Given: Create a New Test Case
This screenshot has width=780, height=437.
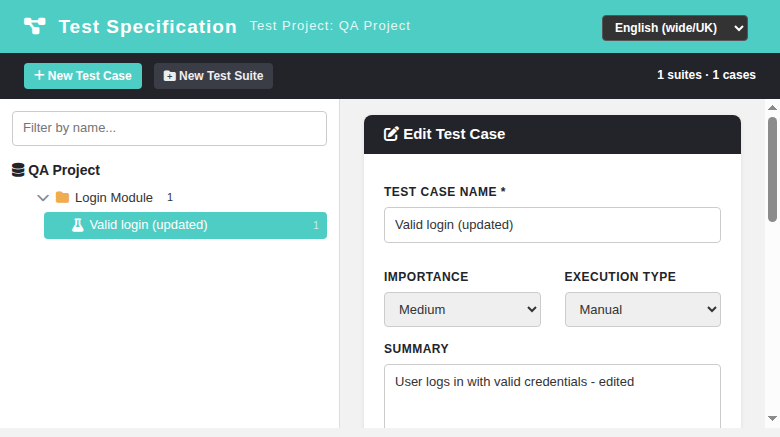Looking at the screenshot, I should coord(83,76).
